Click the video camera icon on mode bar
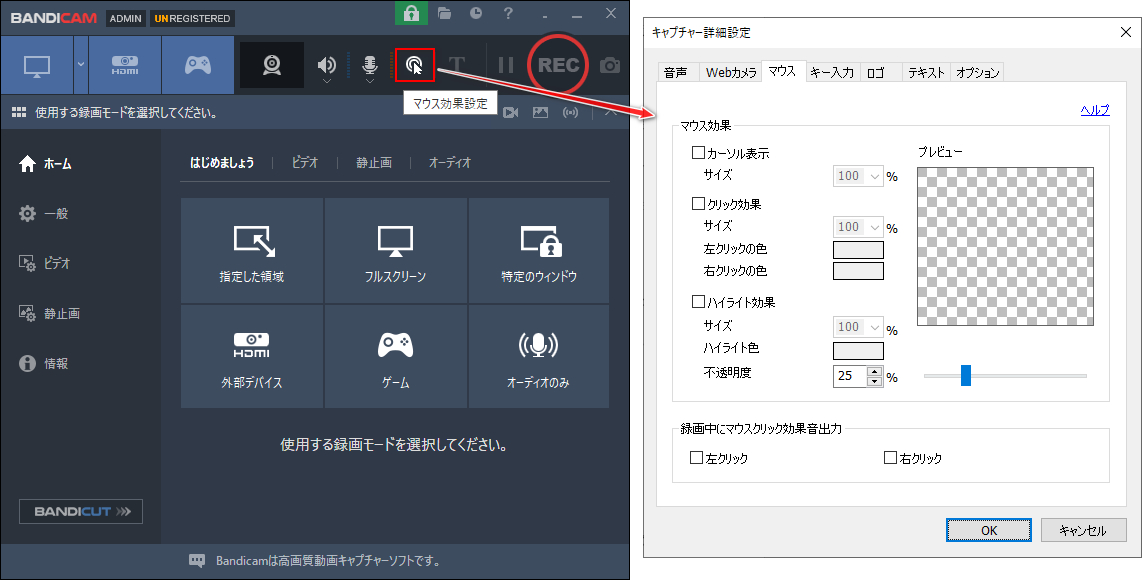Viewport: 1147px width, 580px height. [x=511, y=113]
